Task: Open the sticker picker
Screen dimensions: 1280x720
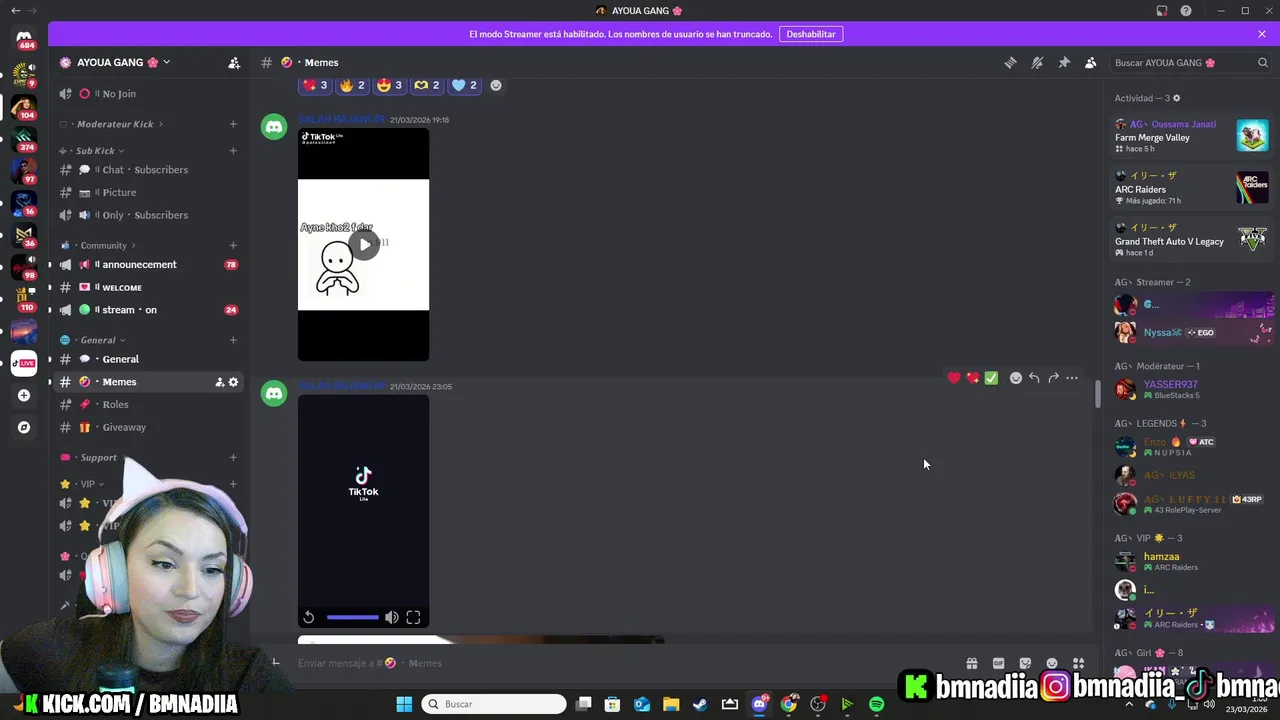Action: tap(1025, 663)
